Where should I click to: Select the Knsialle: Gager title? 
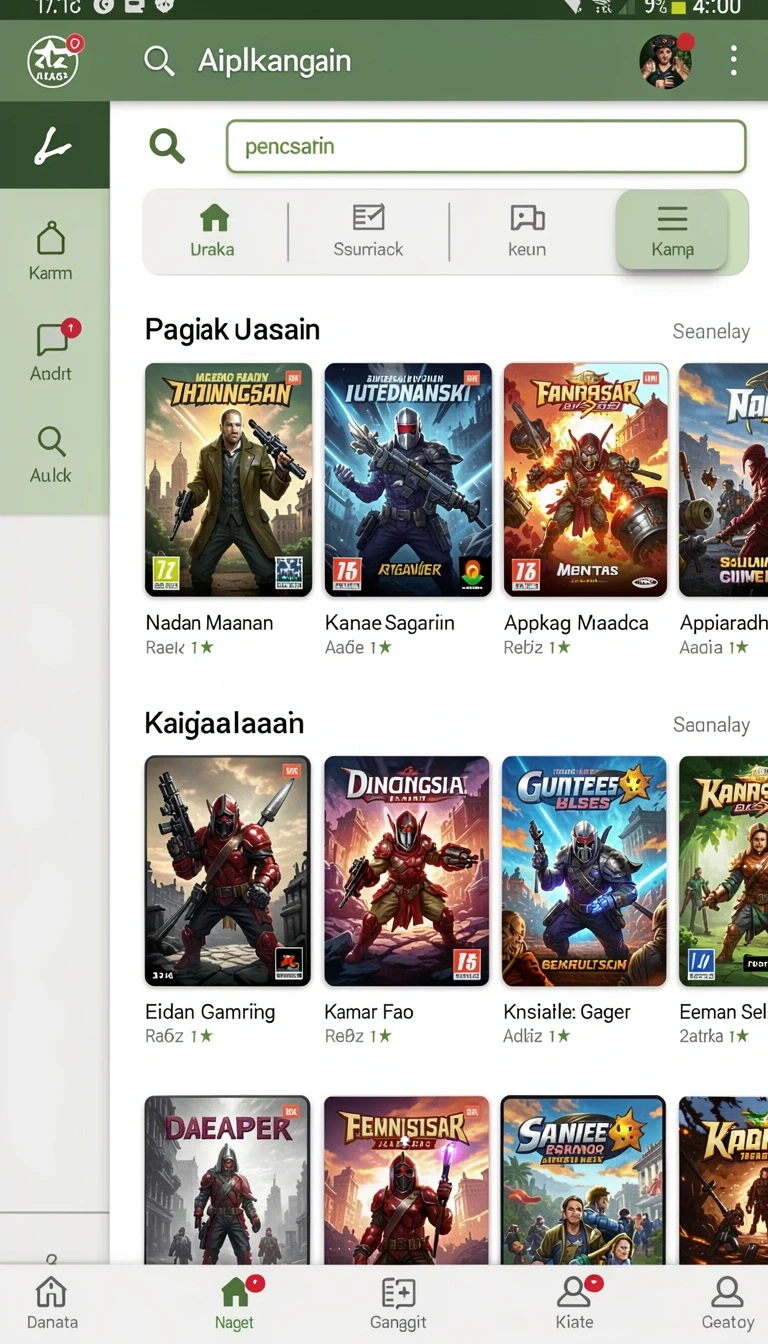coord(567,1012)
